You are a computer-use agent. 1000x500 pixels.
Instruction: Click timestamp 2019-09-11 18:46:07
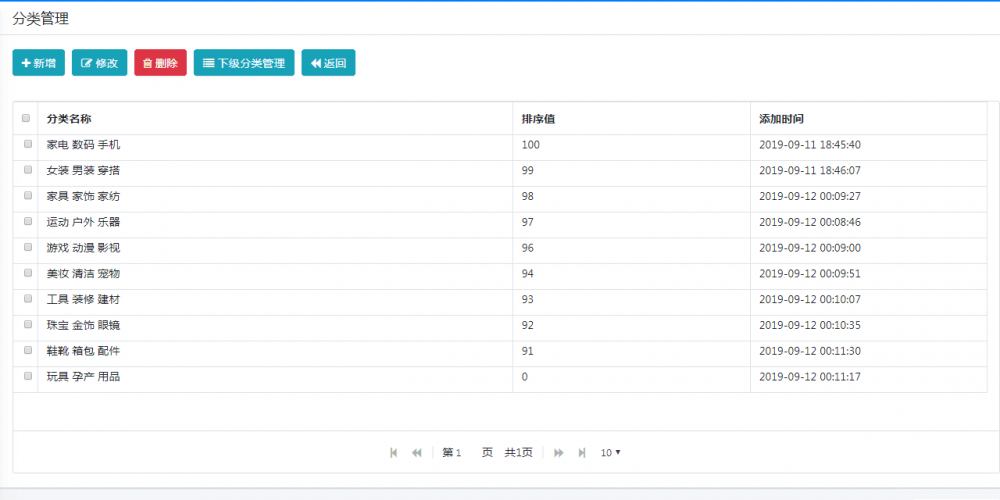pos(810,171)
